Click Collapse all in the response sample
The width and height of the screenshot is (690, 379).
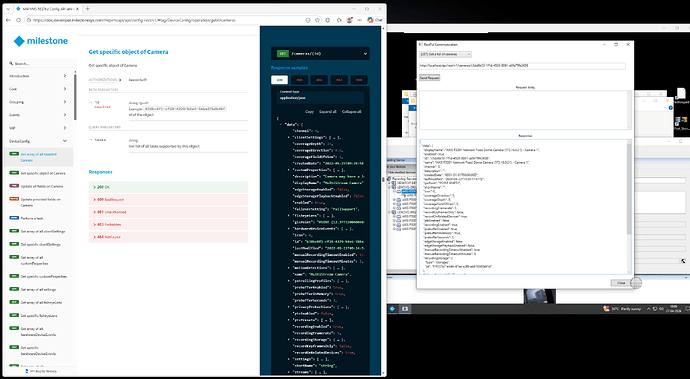click(351, 111)
